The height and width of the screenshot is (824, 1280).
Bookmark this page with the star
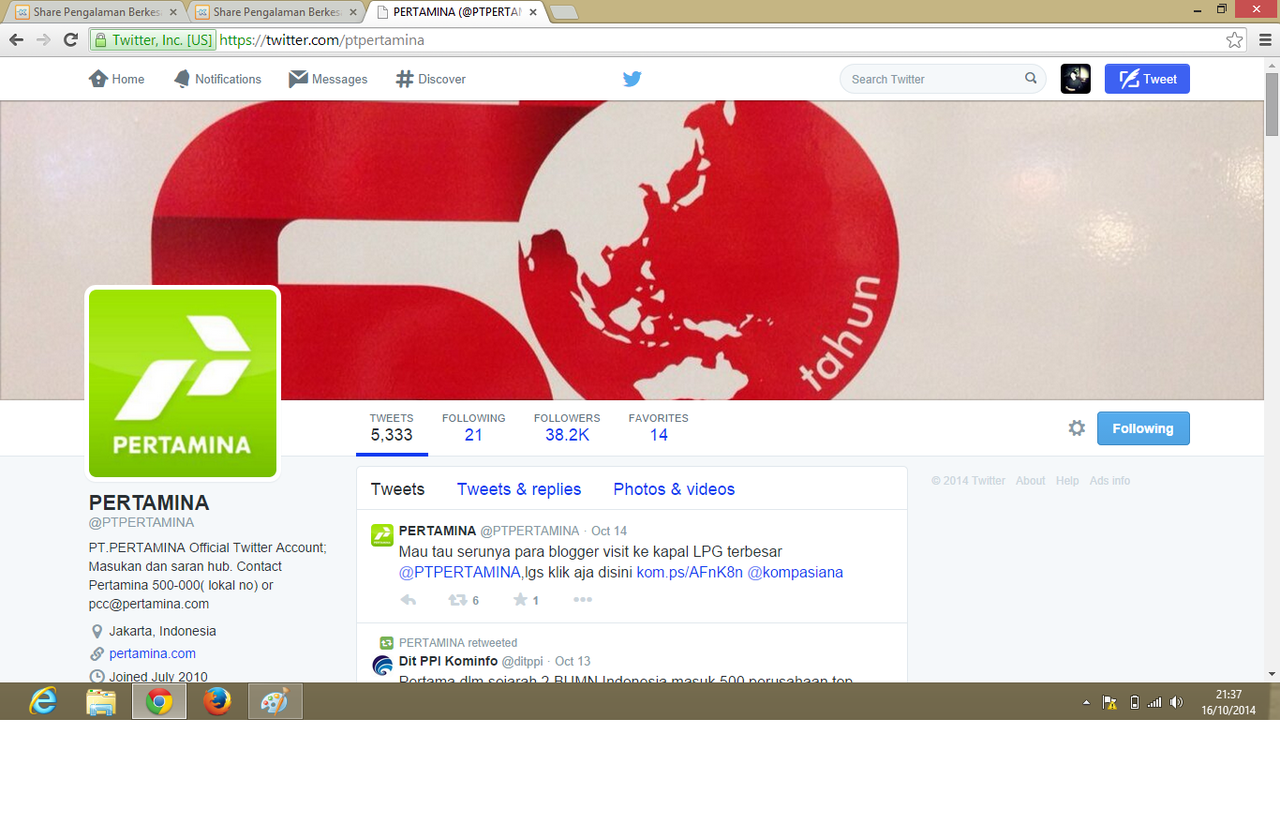1235,40
